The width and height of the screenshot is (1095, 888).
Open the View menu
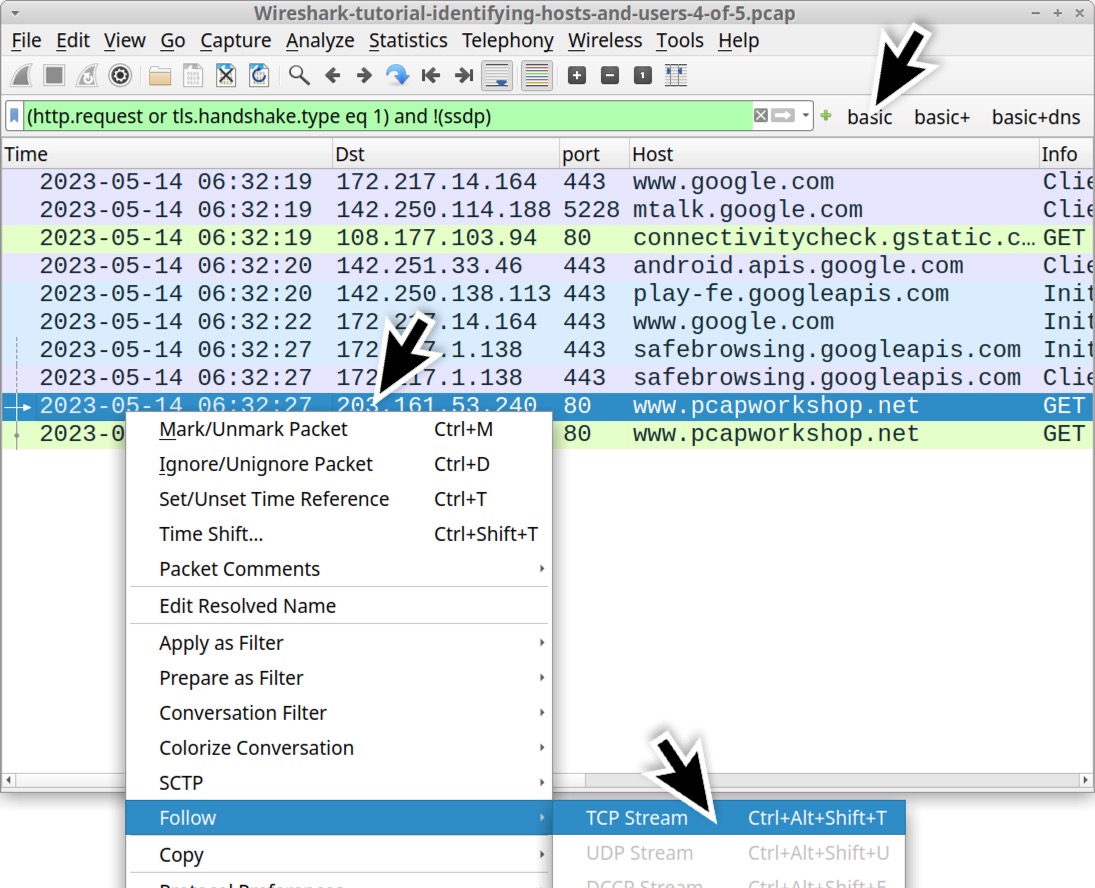124,40
